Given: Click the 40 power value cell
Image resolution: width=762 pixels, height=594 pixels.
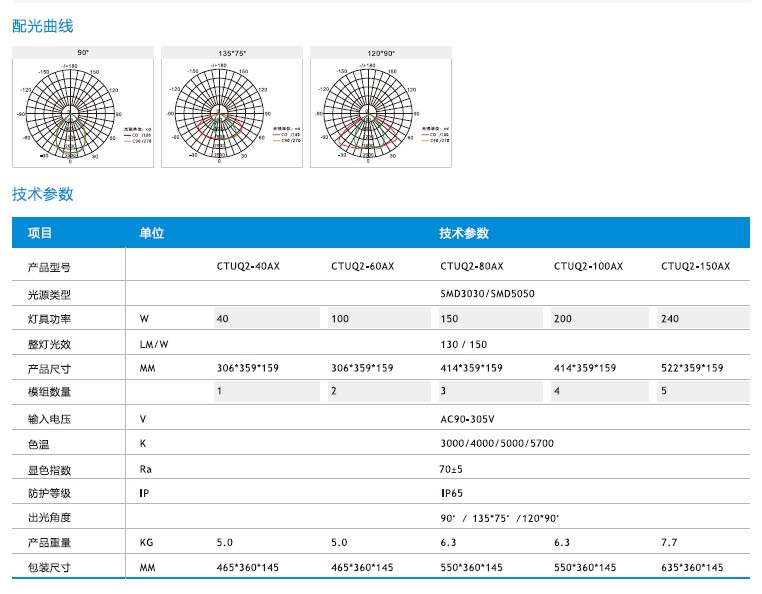Looking at the screenshot, I should coord(267,318).
